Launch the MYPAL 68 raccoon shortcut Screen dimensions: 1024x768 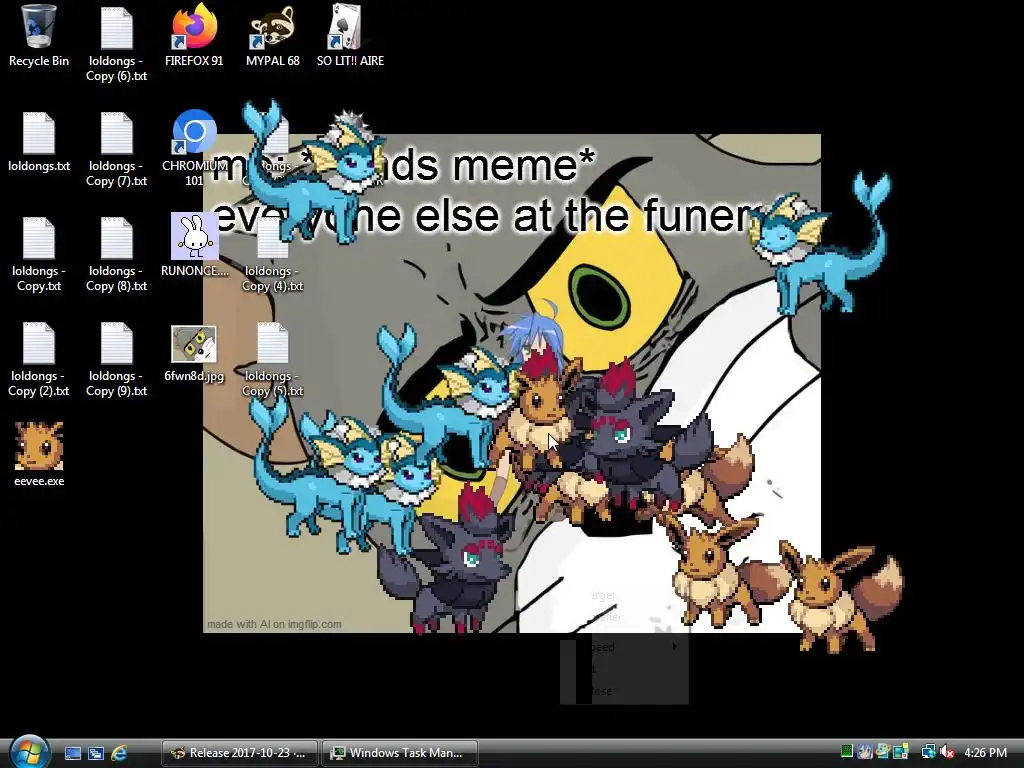point(272,36)
